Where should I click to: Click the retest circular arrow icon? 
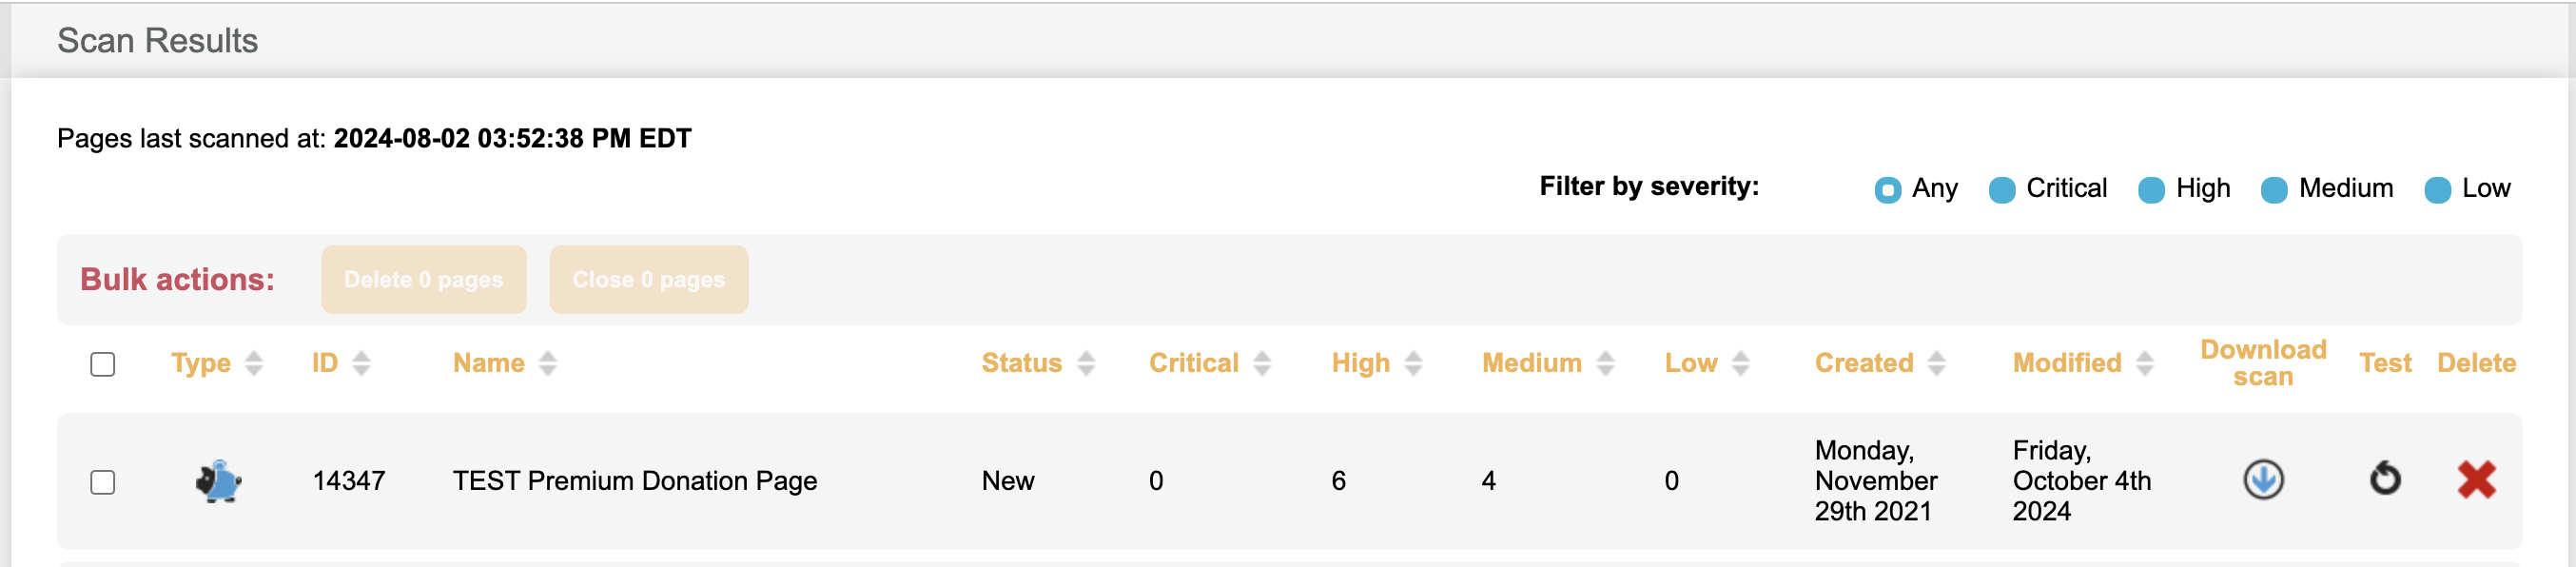2384,479
